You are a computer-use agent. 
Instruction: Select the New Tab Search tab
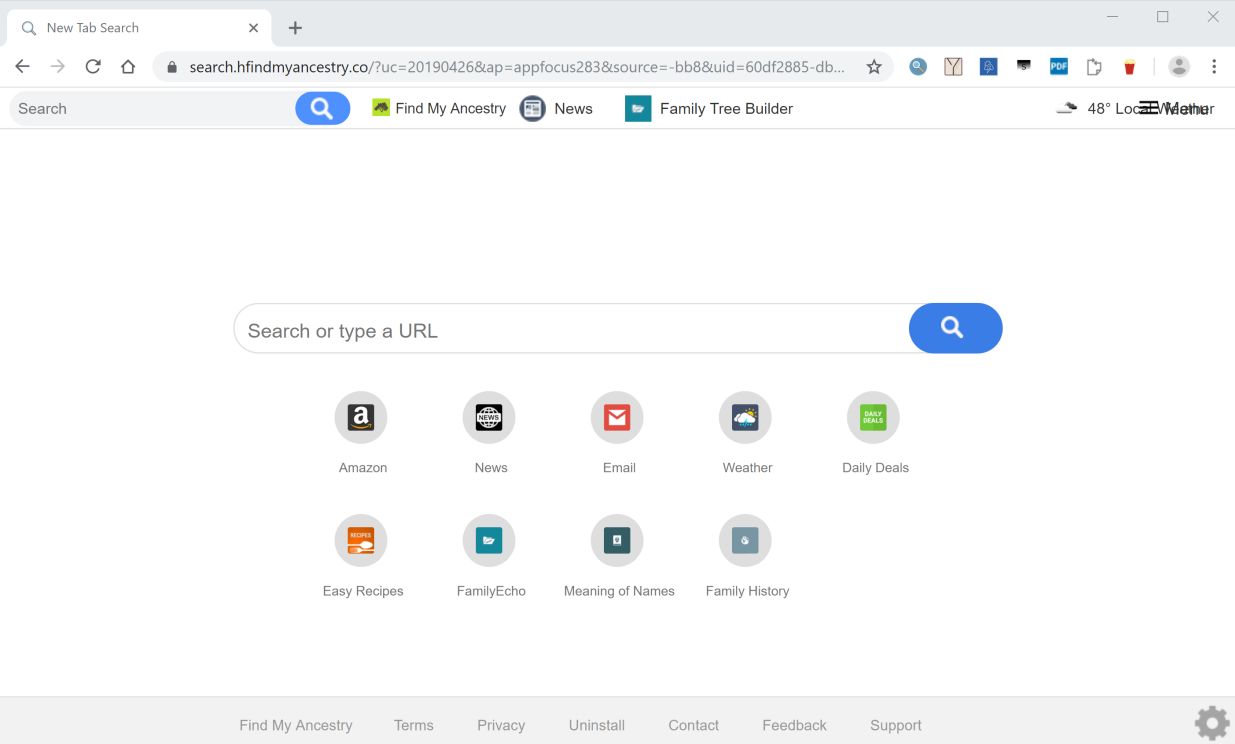point(140,28)
